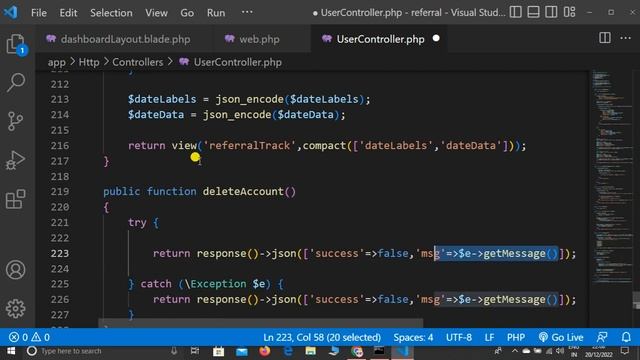
Task: Toggle Secondary Side Bar layout icon
Action: click(x=551, y=12)
